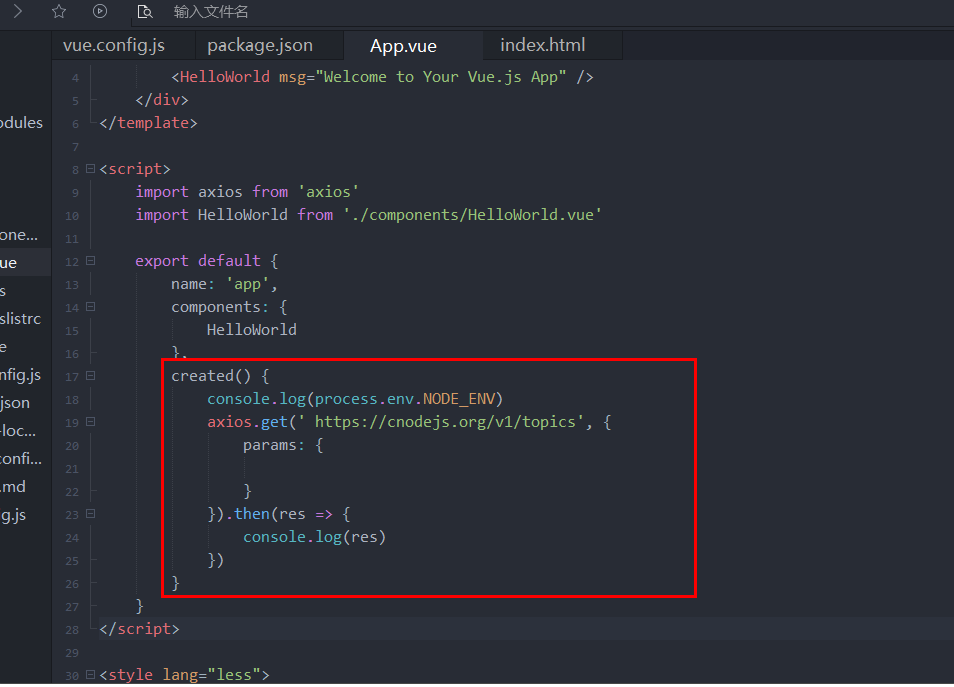
Task: Click '.then(res =>' on line 23
Action: pyautogui.click(x=279, y=514)
